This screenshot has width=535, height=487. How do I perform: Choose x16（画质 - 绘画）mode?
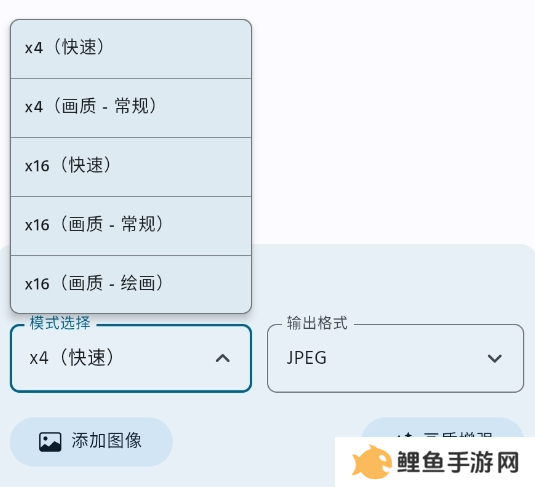(x=131, y=284)
